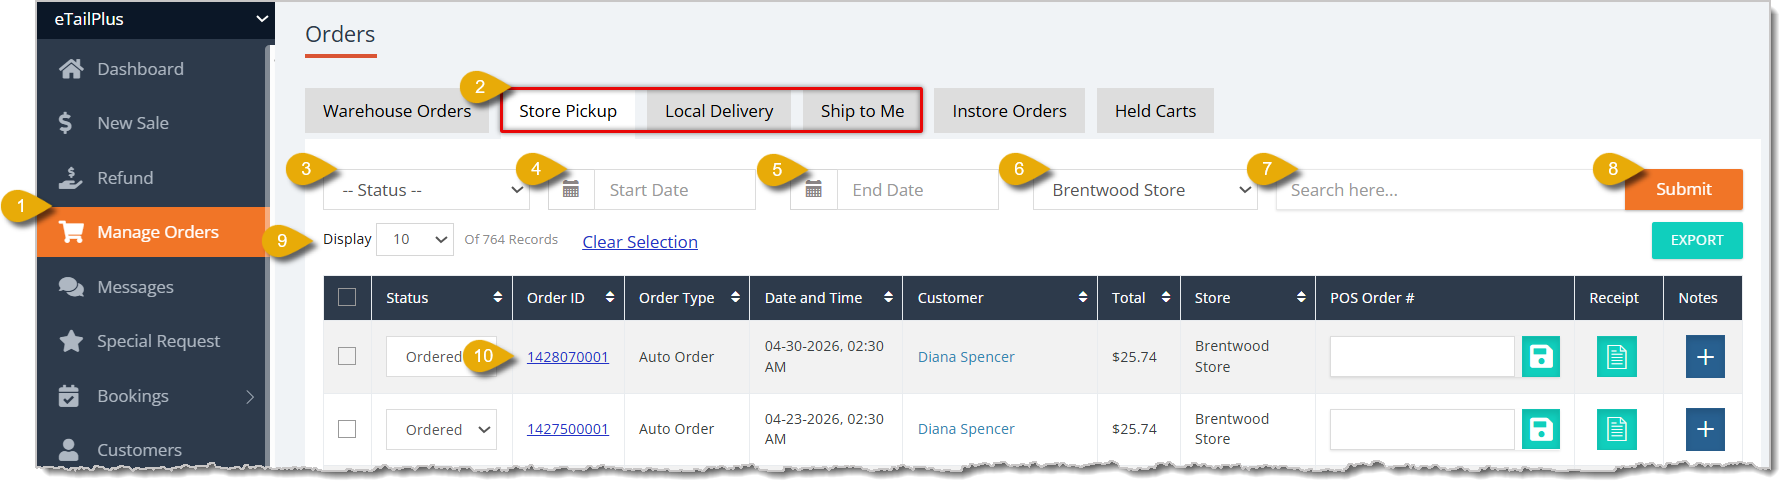
Task: Click the Manage Orders cart icon
Action: coord(71,232)
